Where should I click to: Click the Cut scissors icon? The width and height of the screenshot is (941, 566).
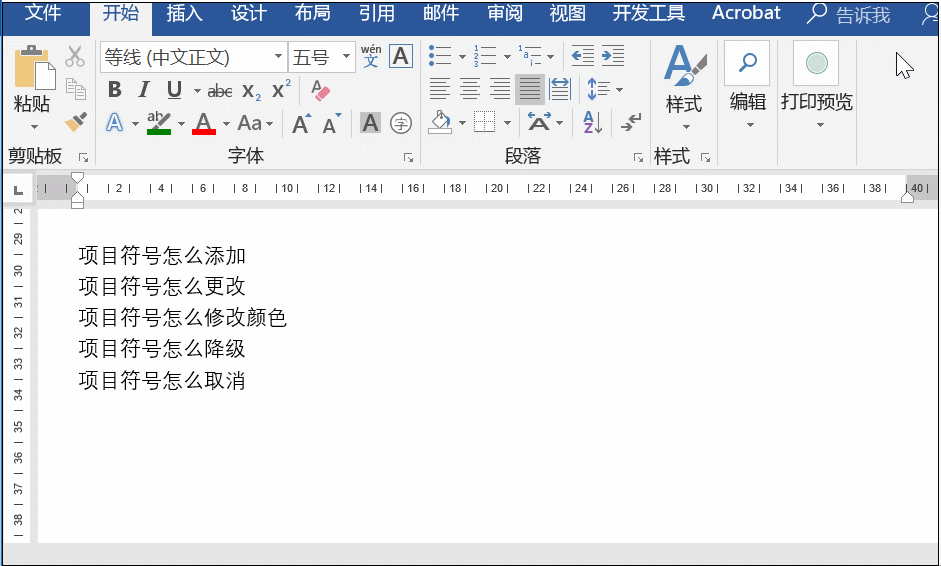(75, 56)
